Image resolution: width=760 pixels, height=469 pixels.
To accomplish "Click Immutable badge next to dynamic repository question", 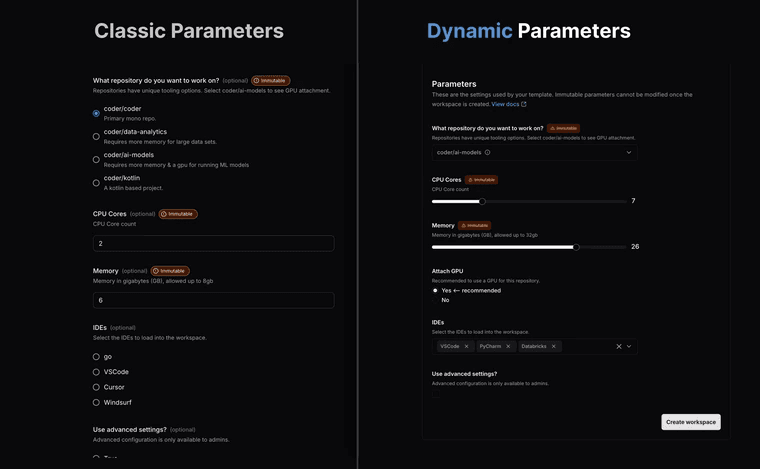I will tap(563, 128).
